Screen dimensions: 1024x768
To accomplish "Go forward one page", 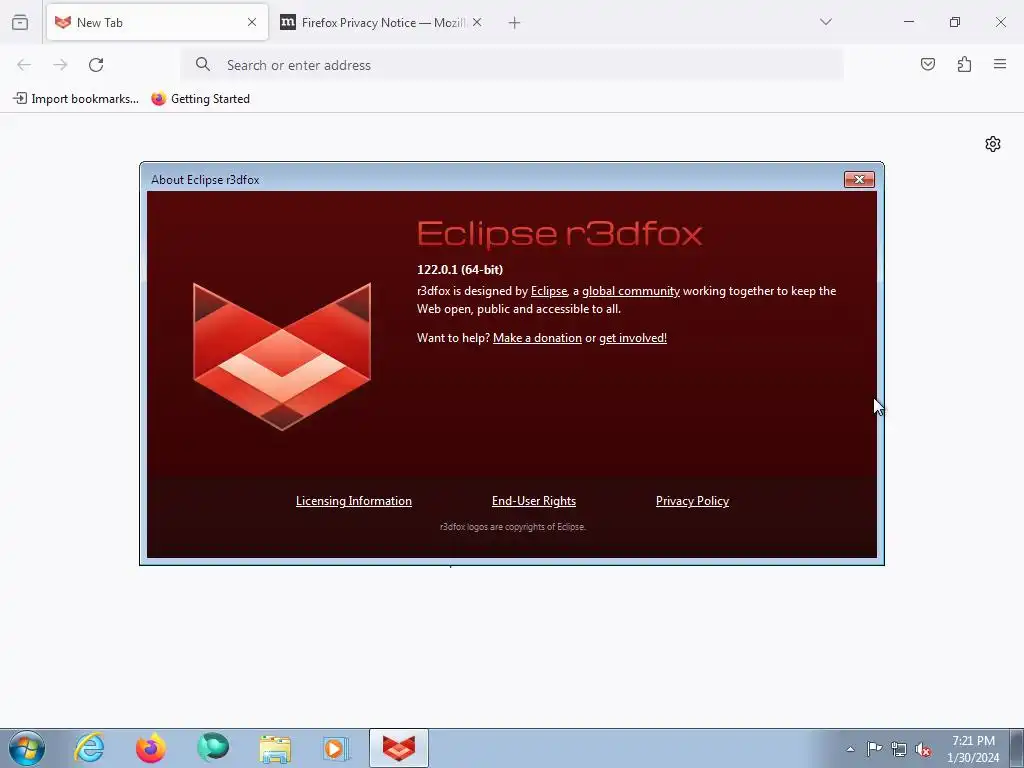I will point(60,65).
